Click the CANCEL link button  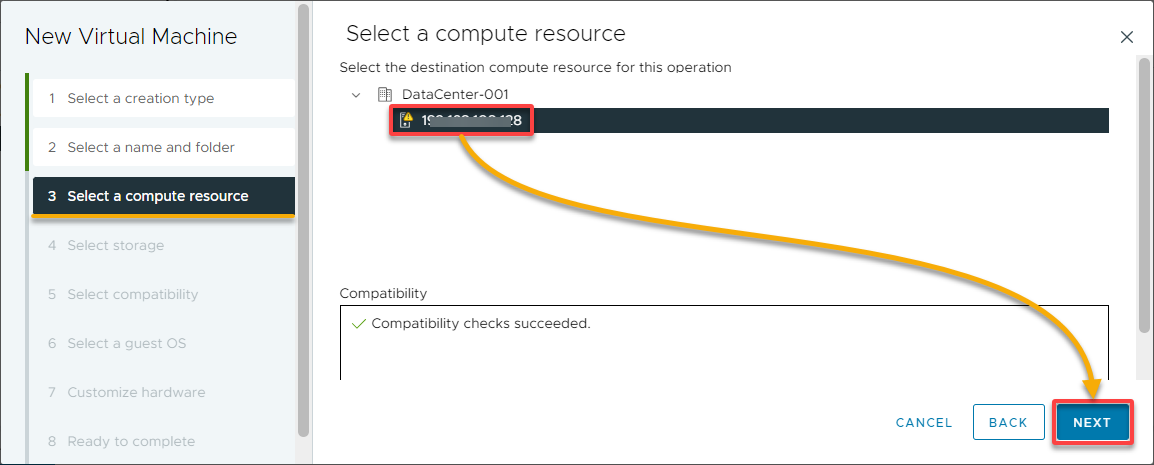(924, 422)
